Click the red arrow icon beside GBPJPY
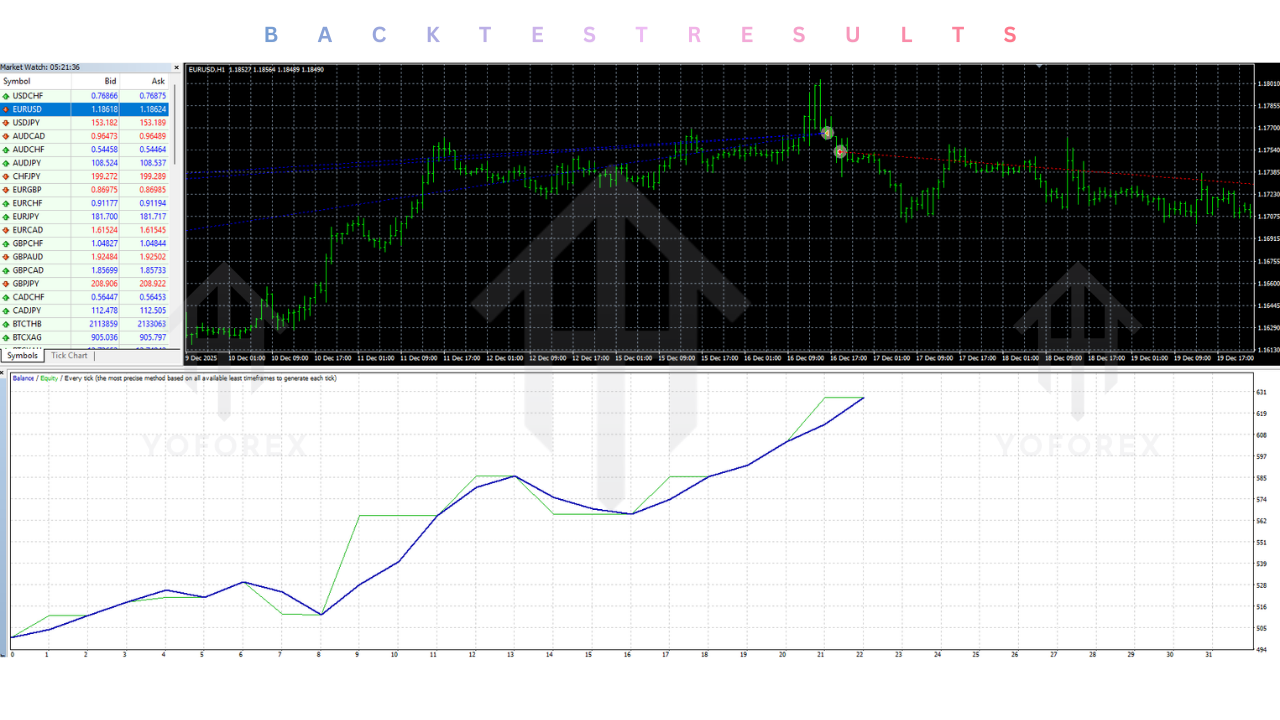1280x720 pixels. pyautogui.click(x=8, y=284)
